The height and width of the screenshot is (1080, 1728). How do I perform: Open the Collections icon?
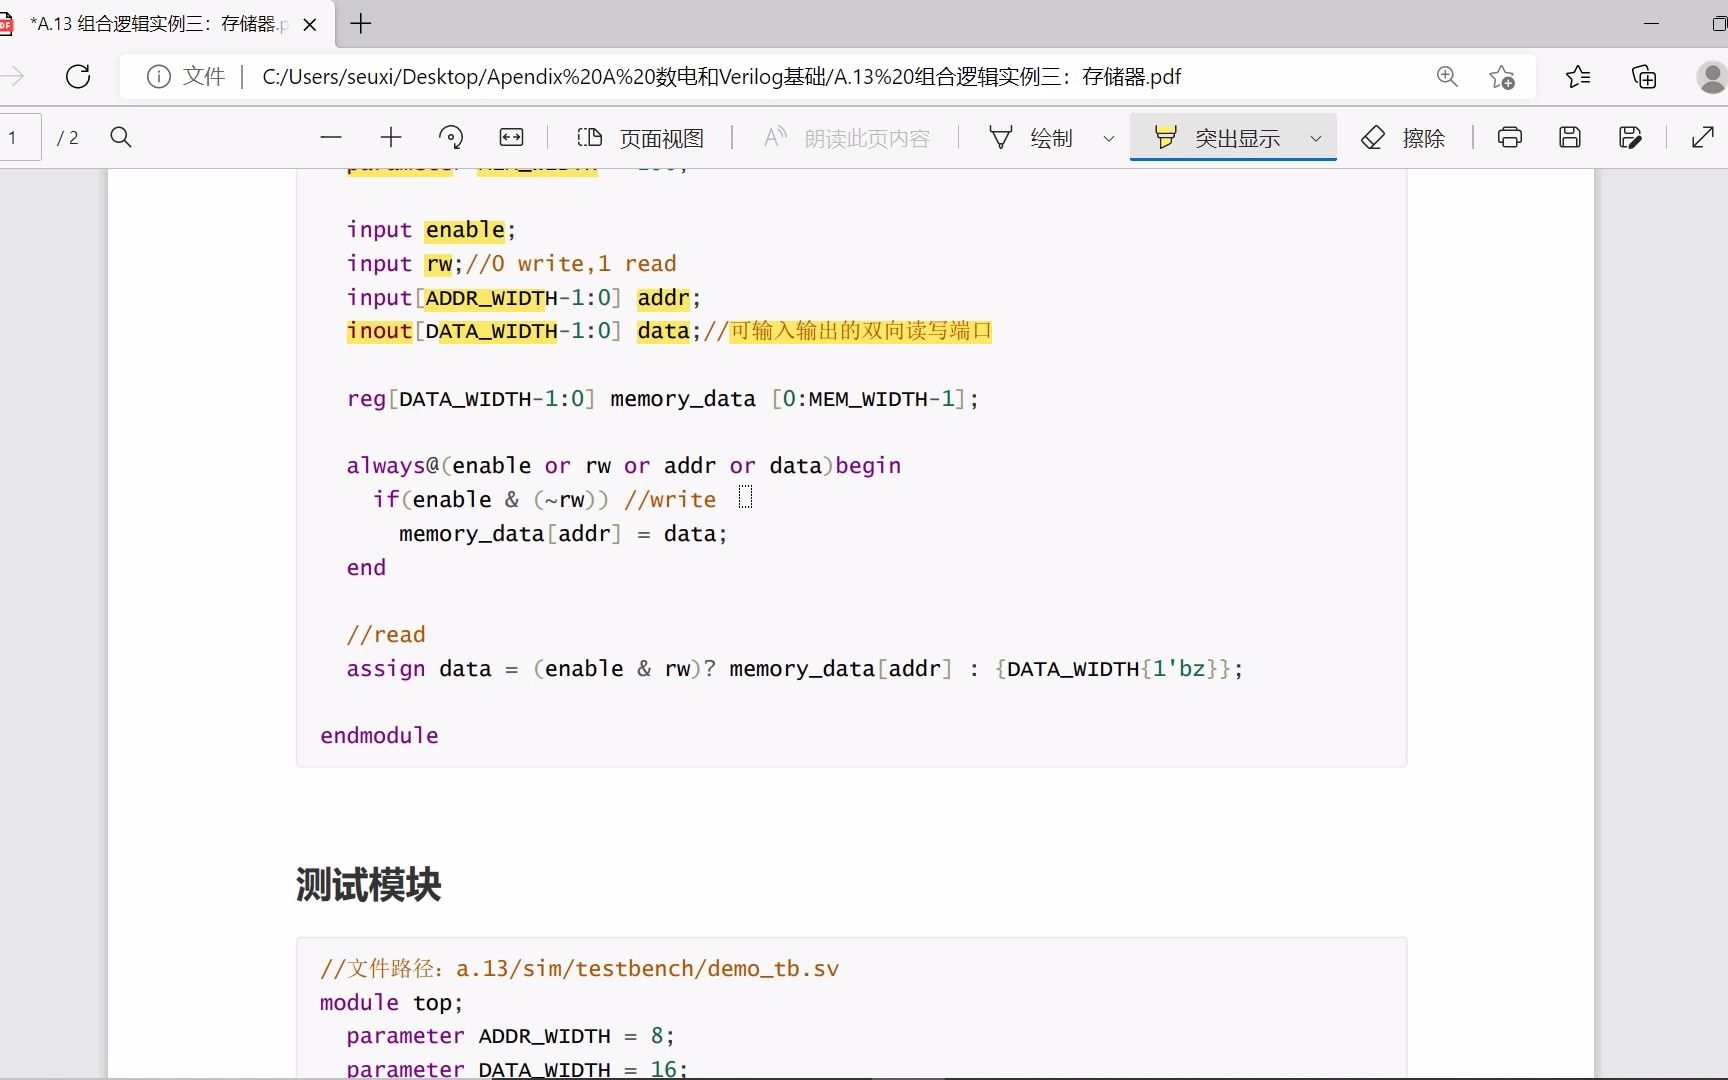(x=1644, y=77)
